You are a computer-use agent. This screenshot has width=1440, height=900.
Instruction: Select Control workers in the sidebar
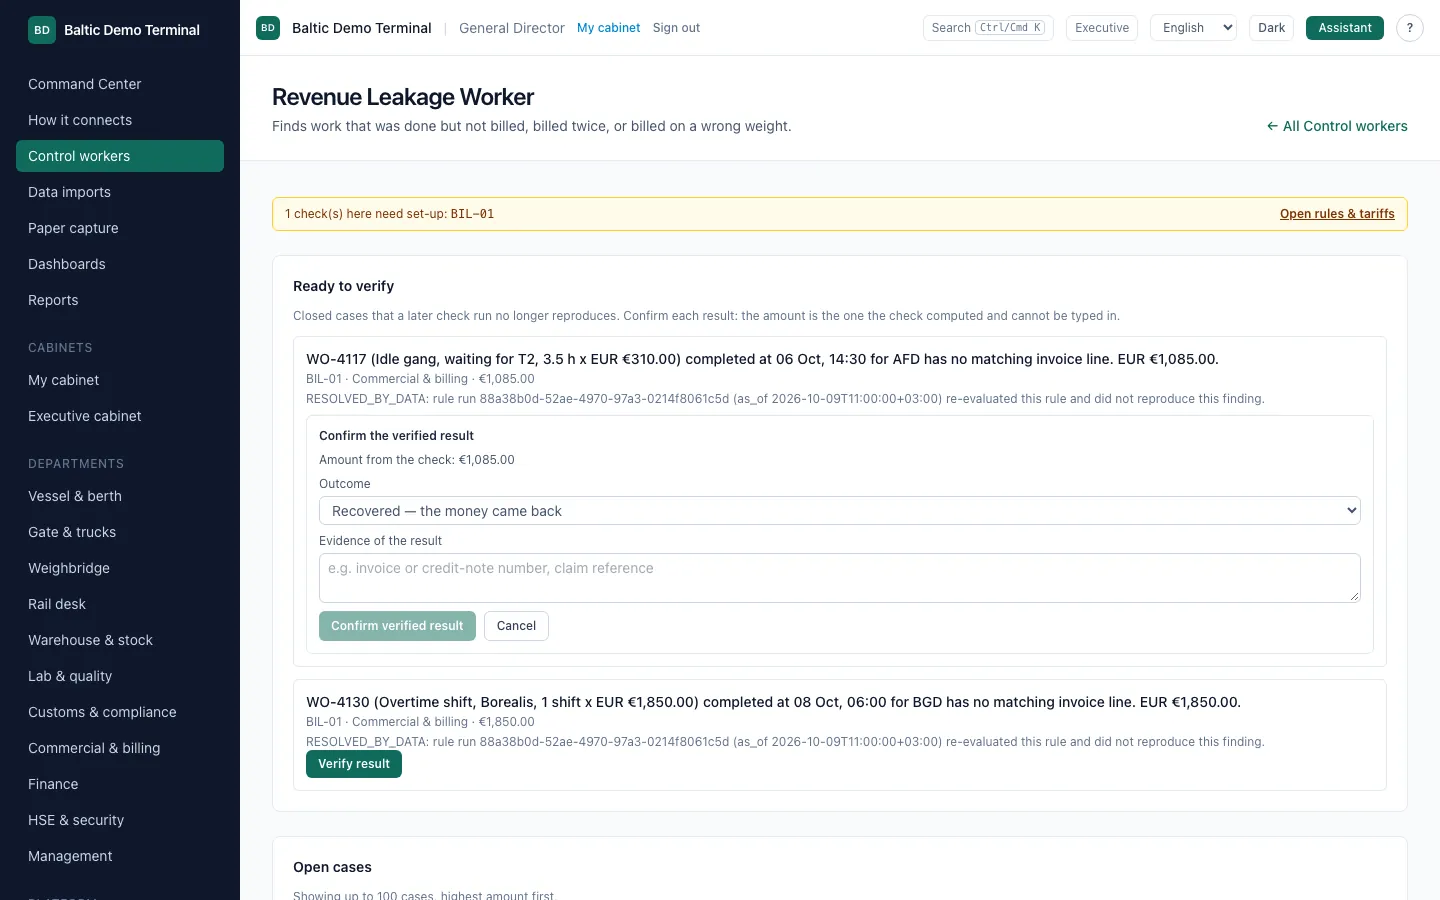(120, 156)
